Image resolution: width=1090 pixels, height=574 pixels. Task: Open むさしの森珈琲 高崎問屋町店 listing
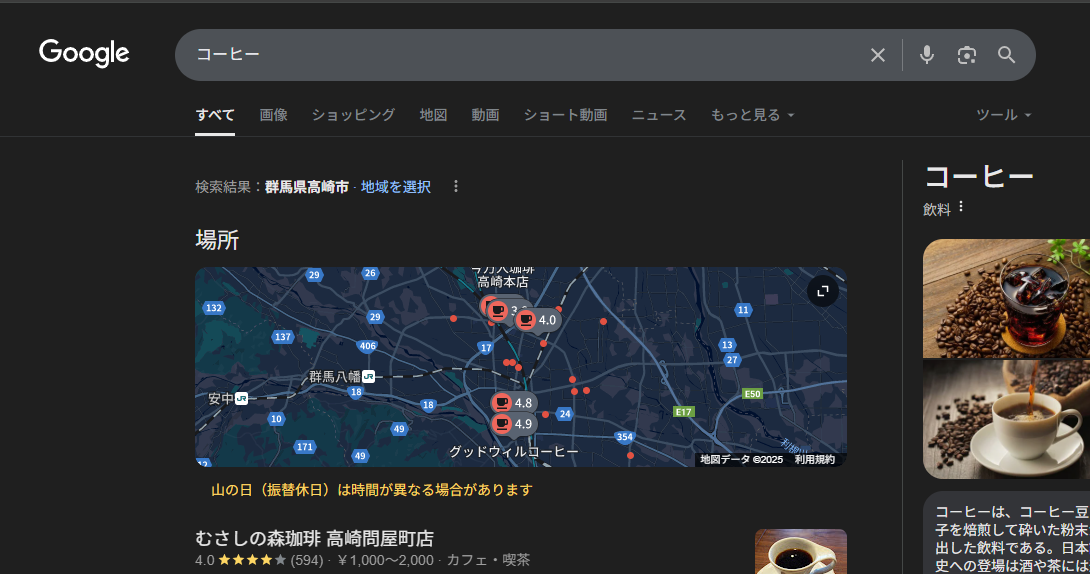coord(314,539)
